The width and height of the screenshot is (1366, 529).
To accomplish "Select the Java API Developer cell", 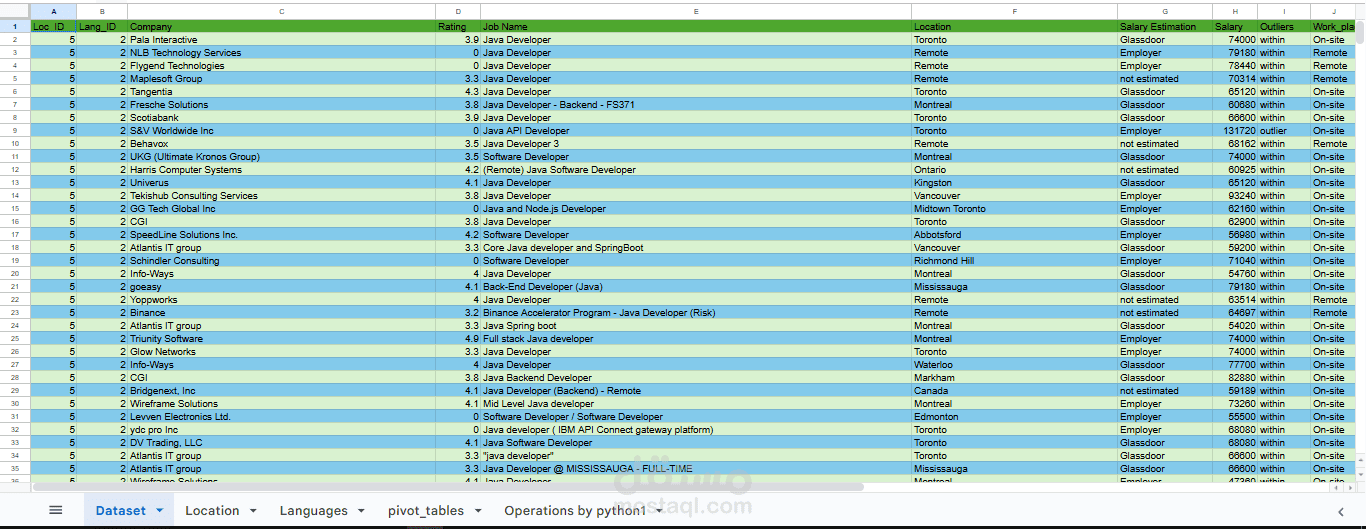I will click(696, 130).
